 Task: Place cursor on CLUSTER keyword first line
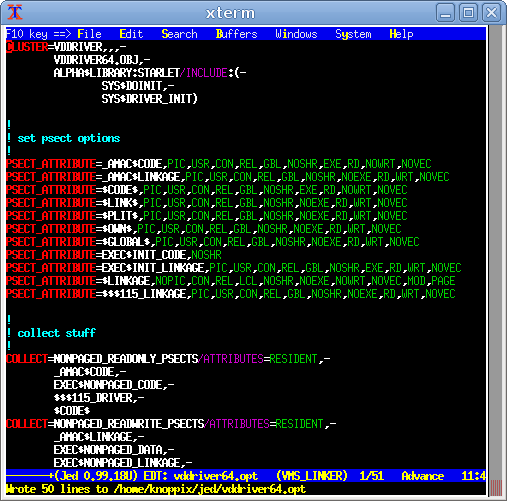[27, 47]
